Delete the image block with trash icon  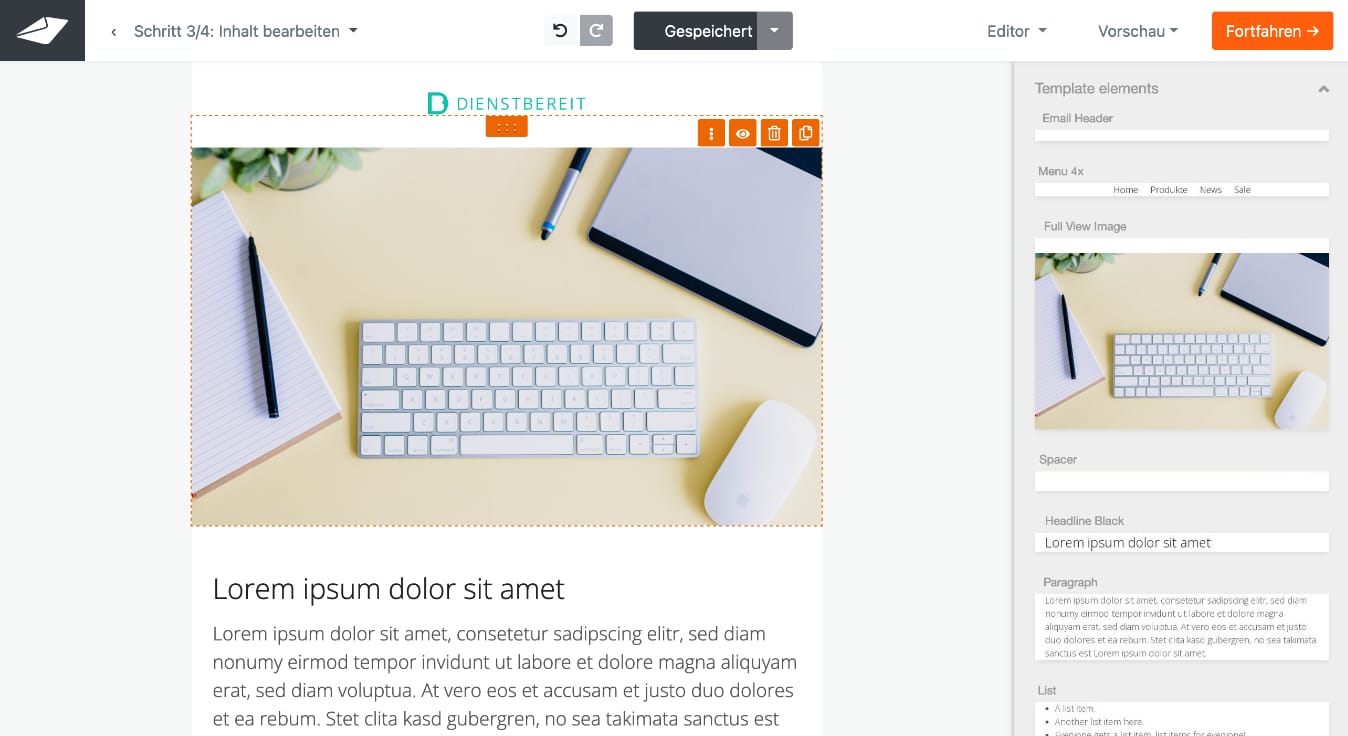coord(774,133)
